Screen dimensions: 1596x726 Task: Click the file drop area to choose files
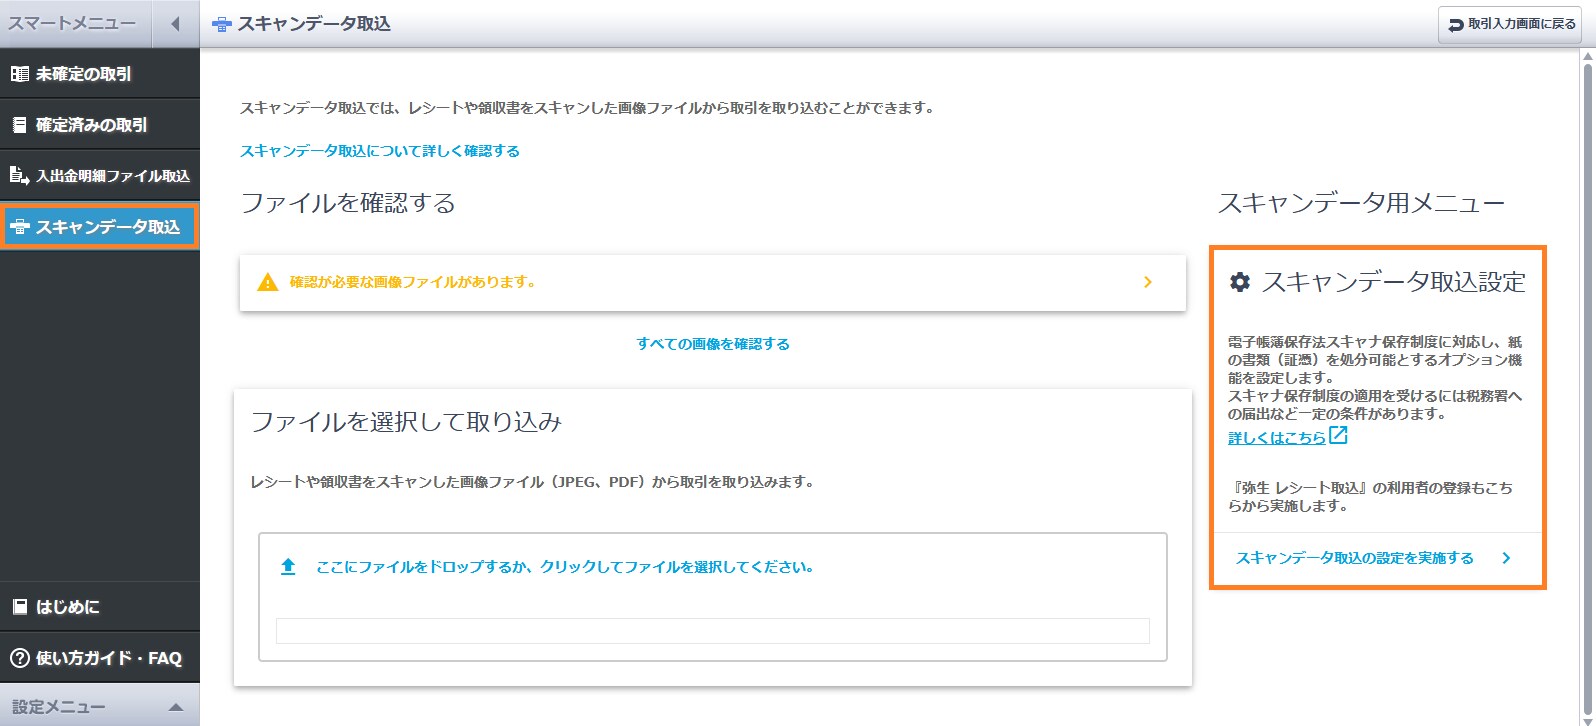713,597
